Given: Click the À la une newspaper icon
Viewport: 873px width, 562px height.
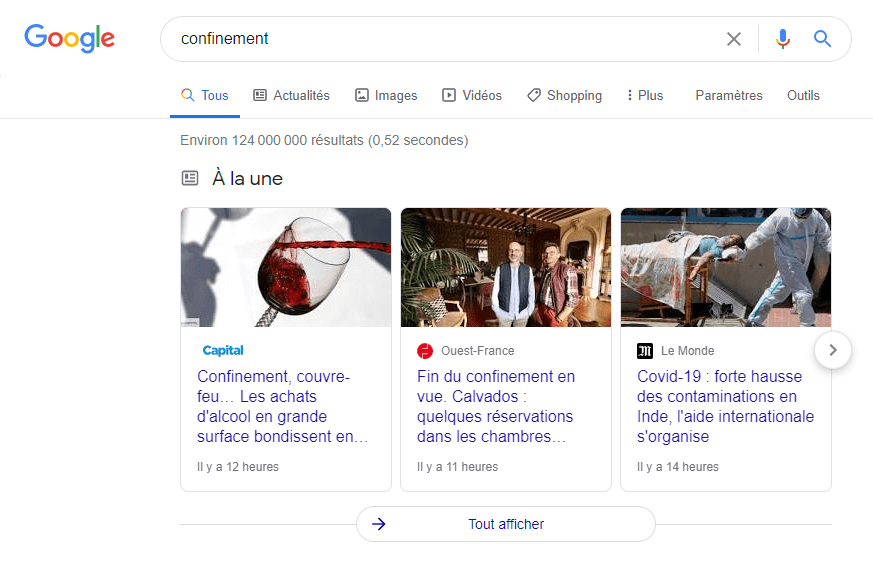Looking at the screenshot, I should (x=190, y=178).
